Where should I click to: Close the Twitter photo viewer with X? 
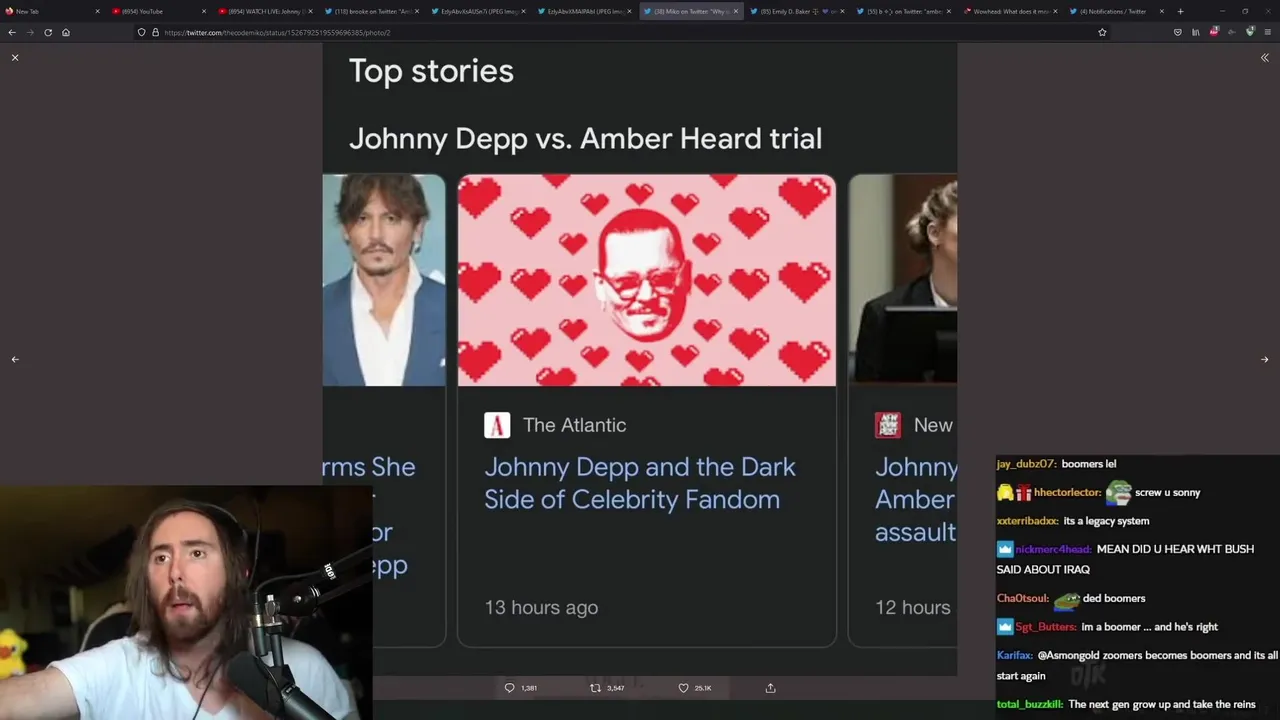[15, 58]
